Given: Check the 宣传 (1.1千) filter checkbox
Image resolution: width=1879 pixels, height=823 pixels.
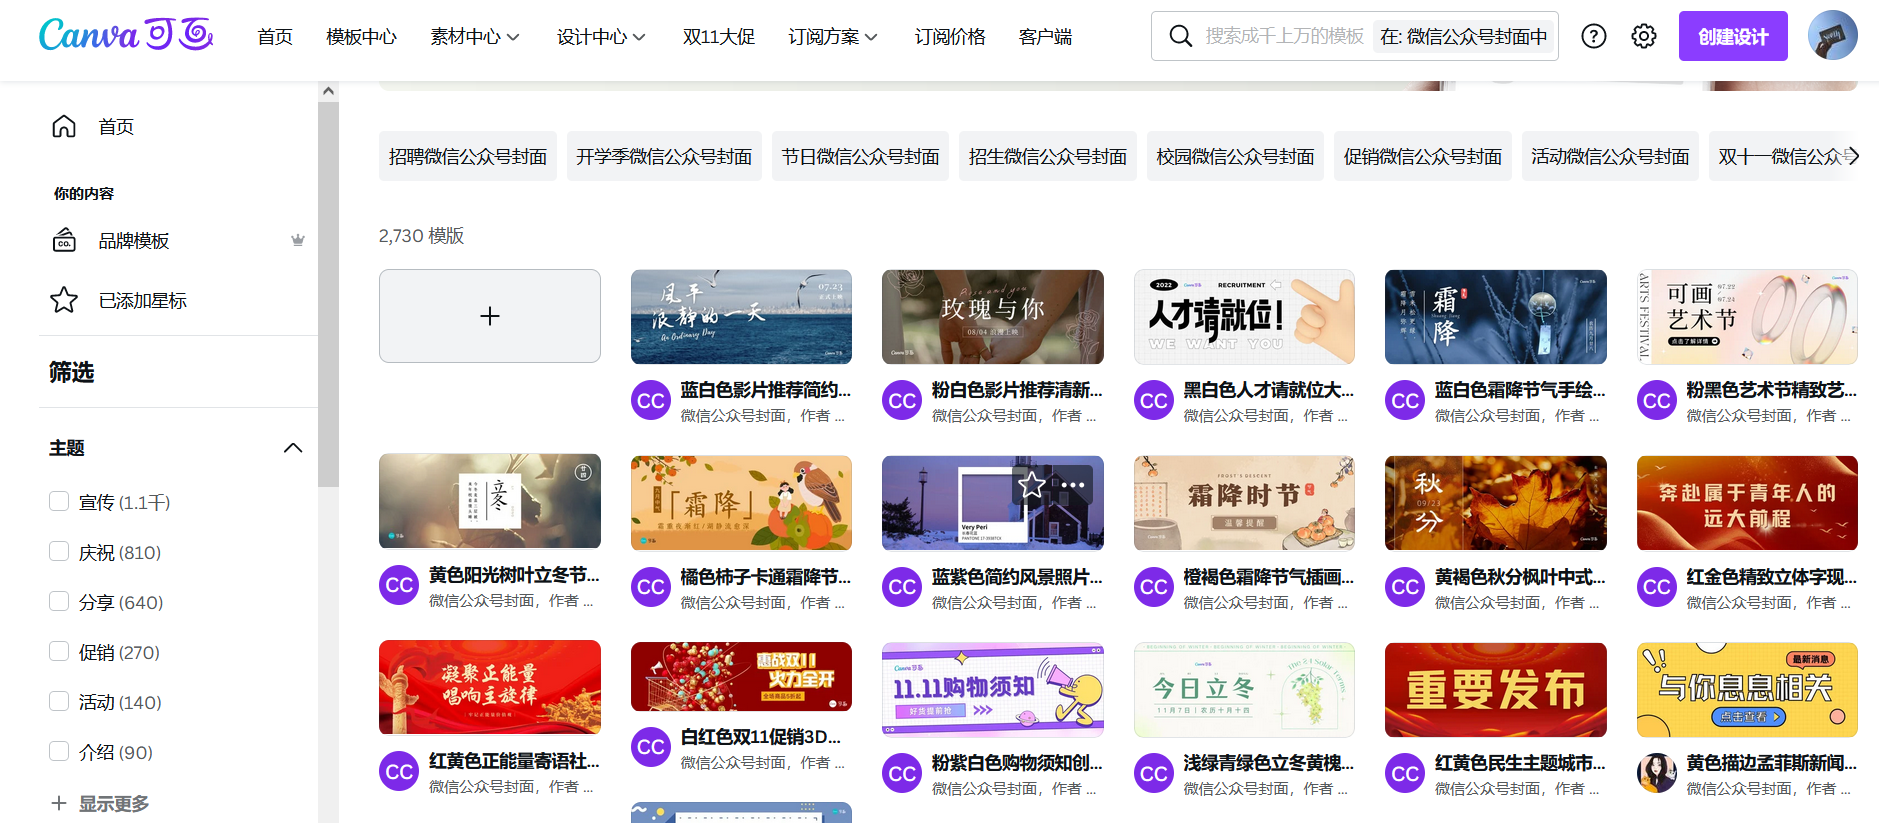Looking at the screenshot, I should pyautogui.click(x=59, y=501).
